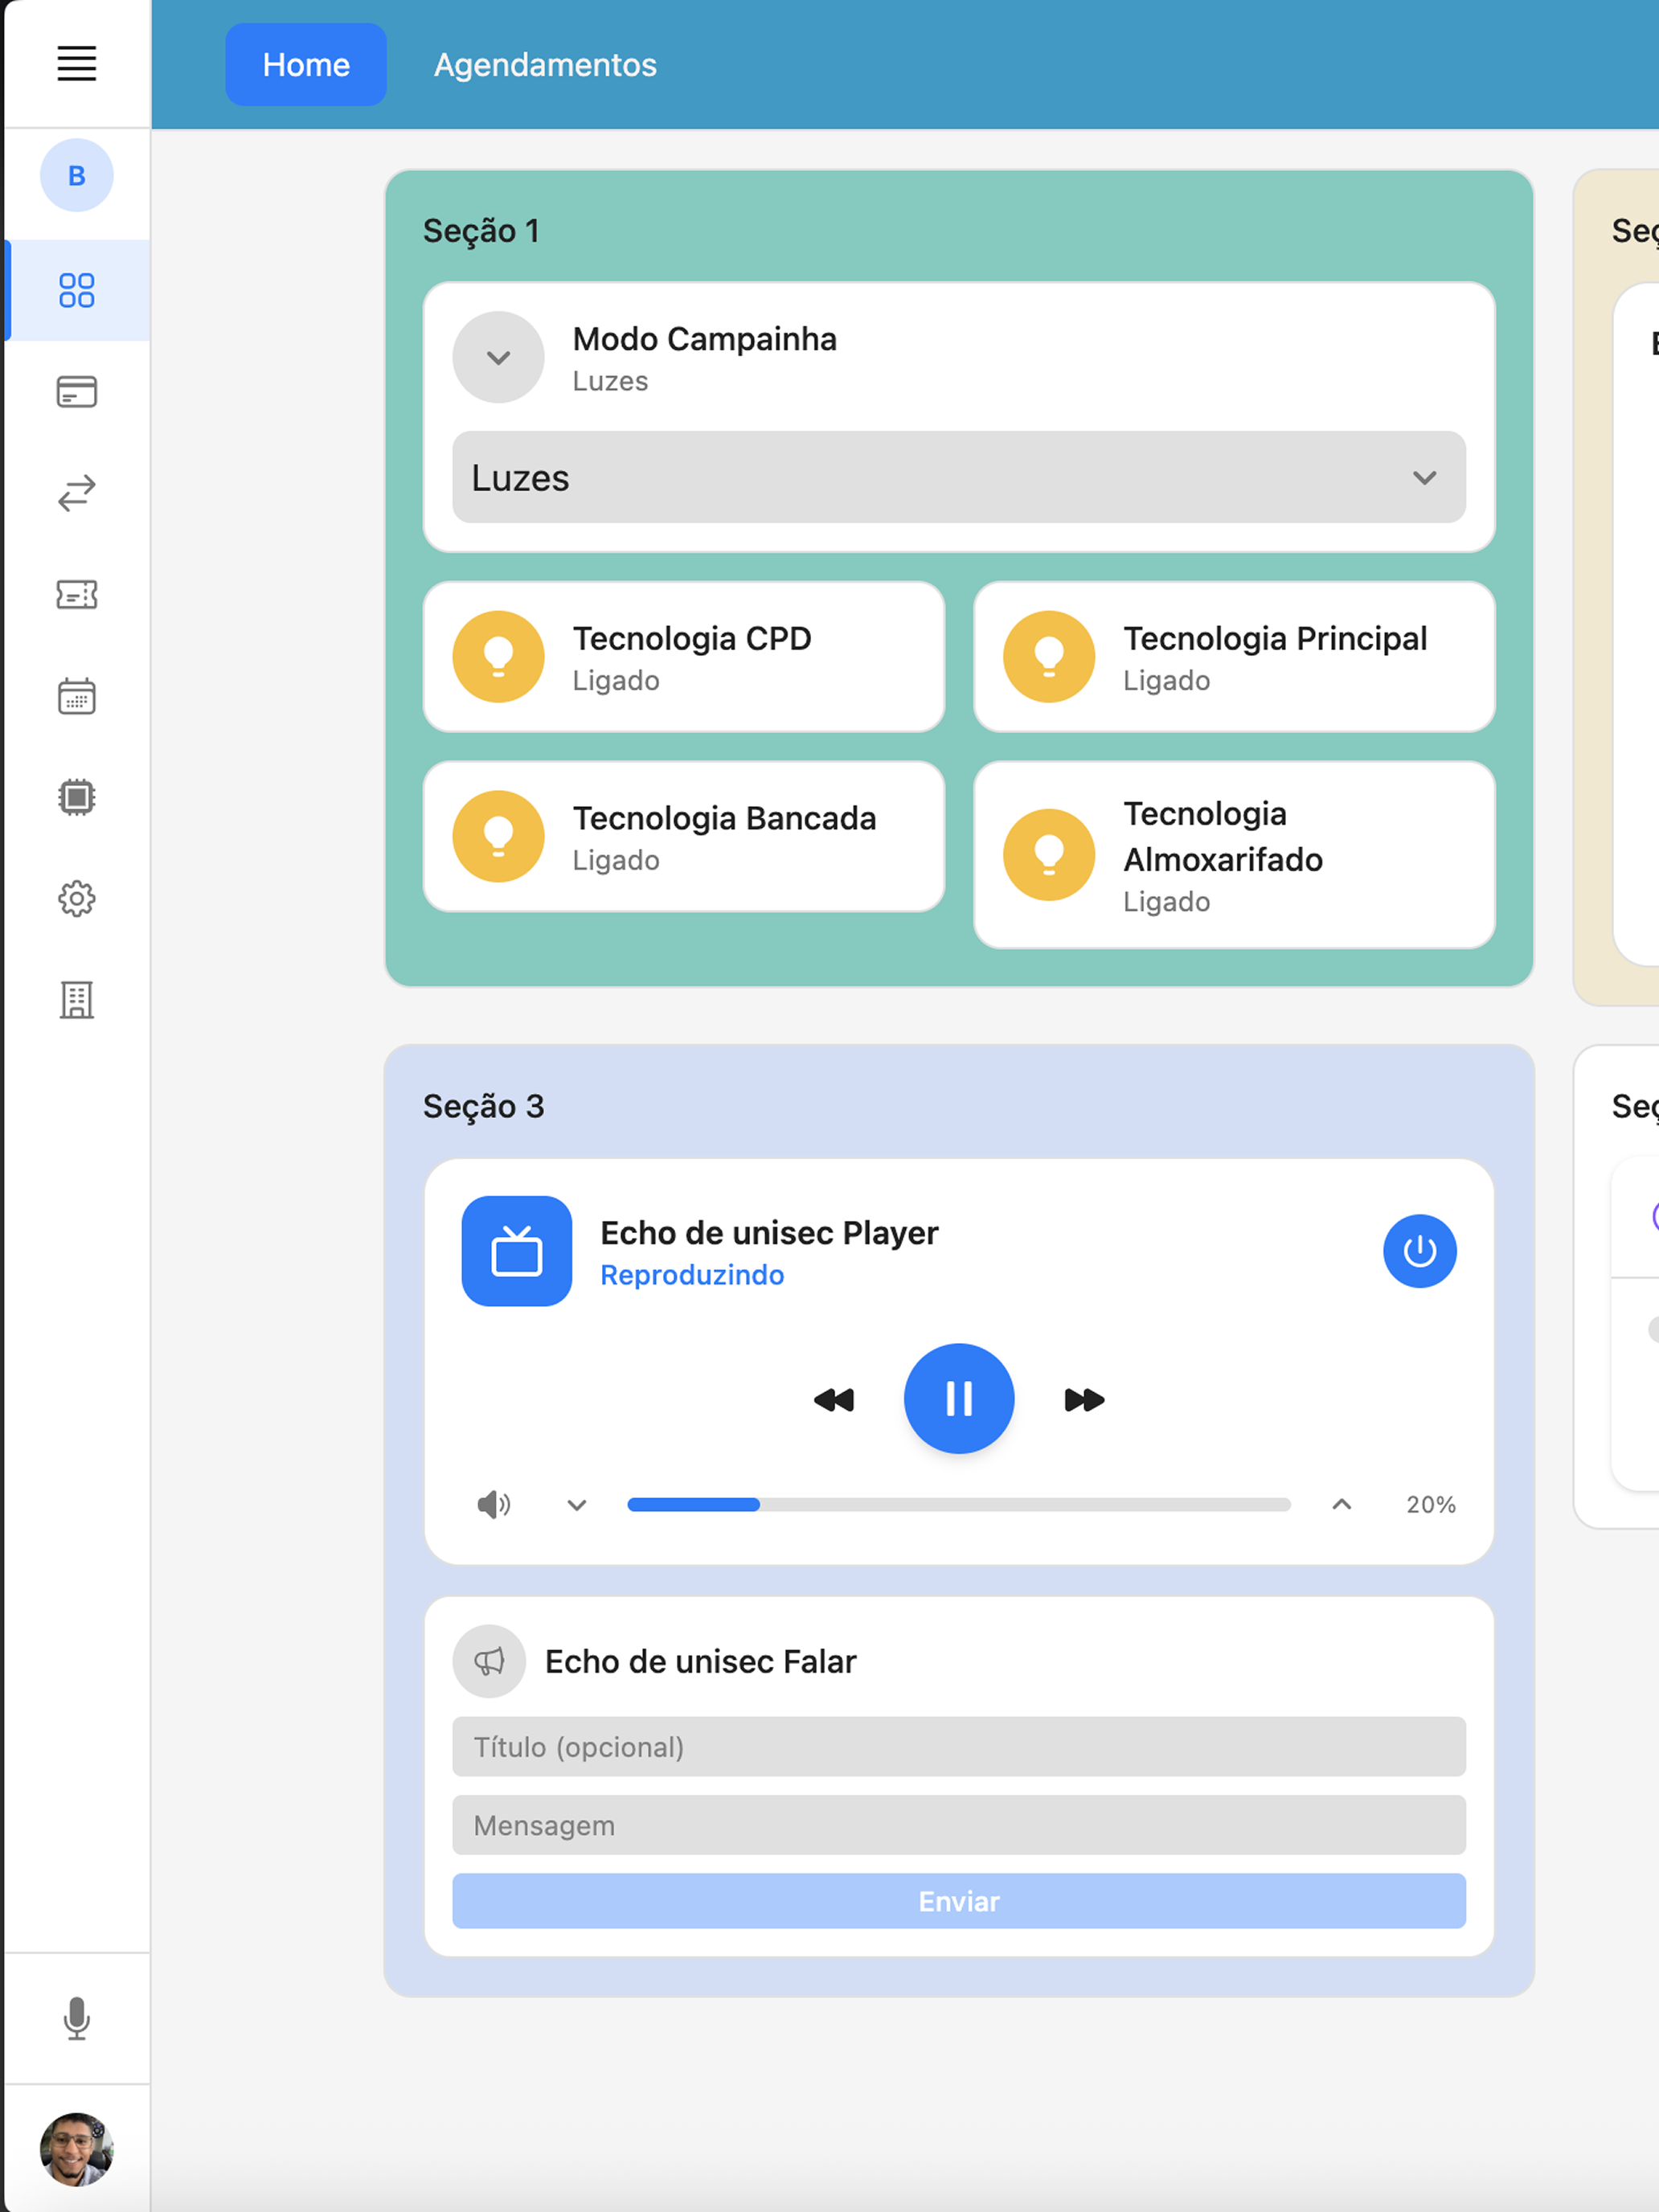This screenshot has height=2212, width=1659.
Task: Click the Modo Campainha title
Action: coord(705,339)
